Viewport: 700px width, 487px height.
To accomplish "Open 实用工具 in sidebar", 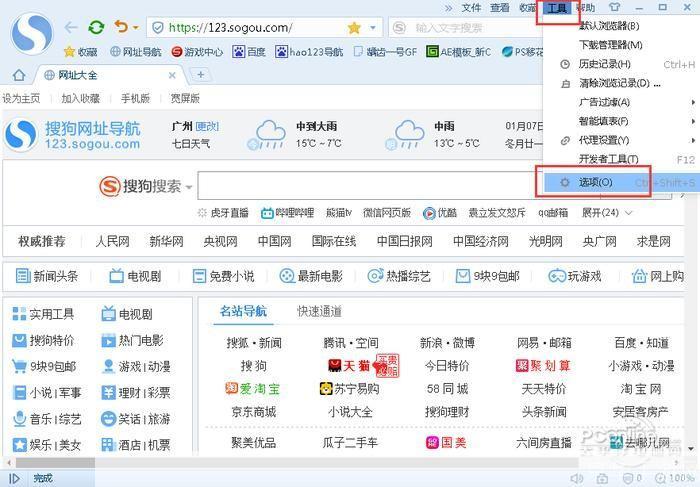I will [x=43, y=314].
